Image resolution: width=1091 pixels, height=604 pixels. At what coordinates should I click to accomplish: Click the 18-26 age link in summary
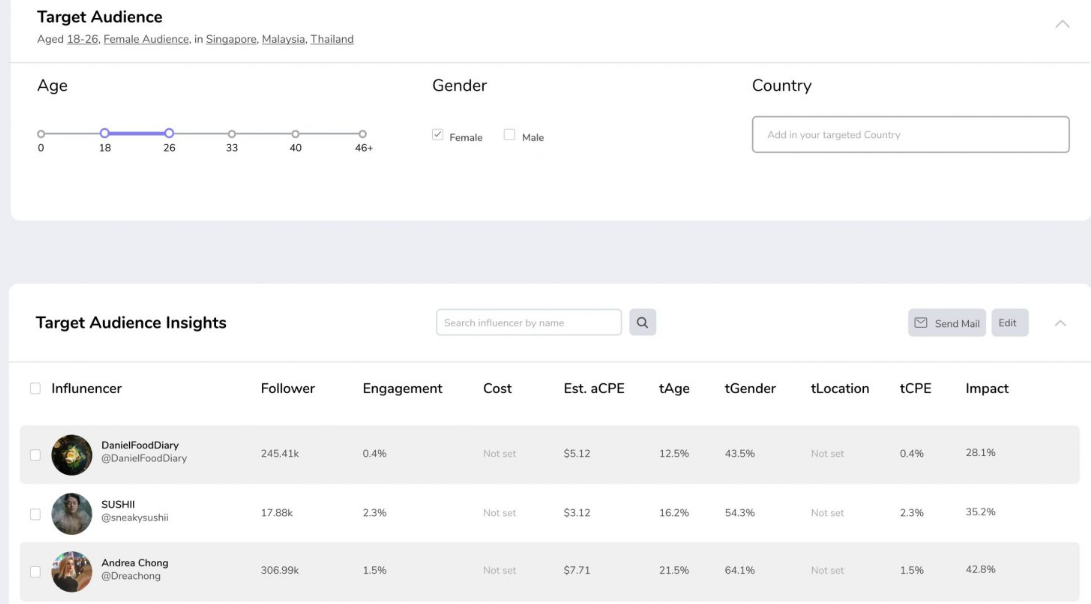(x=82, y=39)
